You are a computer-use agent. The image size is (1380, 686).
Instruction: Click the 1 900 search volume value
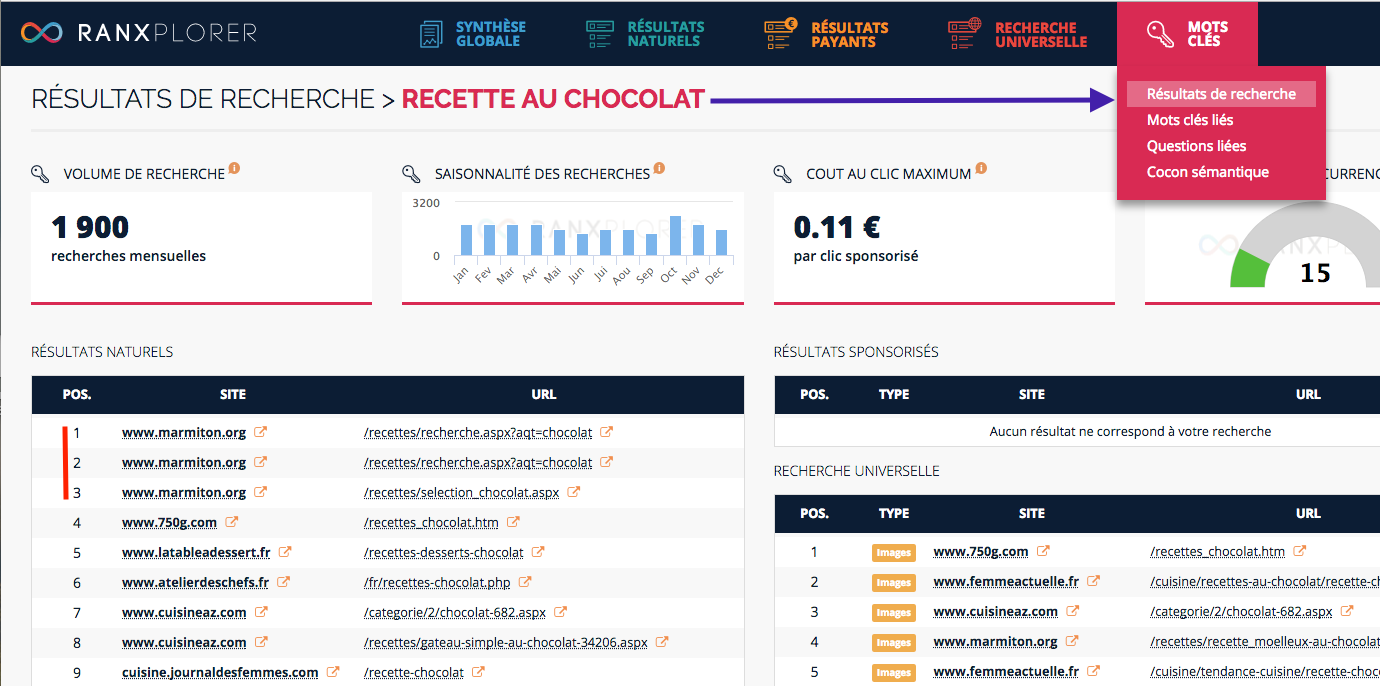click(x=90, y=227)
